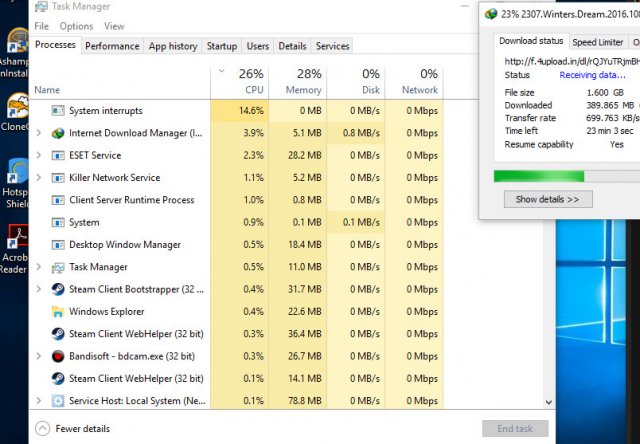Expand the Killer Network Service row
Viewport: 640px width, 444px height.
(38, 178)
